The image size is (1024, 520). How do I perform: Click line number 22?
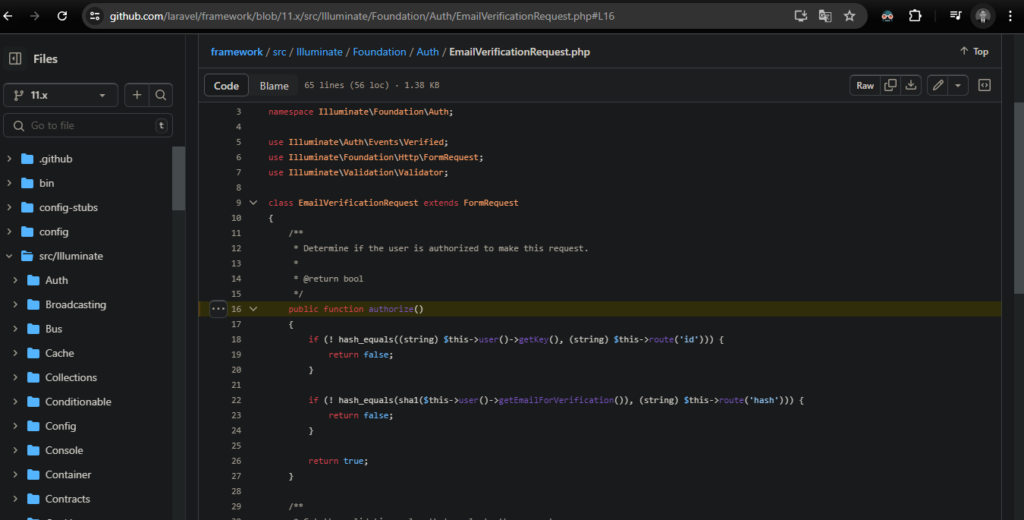[x=236, y=400]
